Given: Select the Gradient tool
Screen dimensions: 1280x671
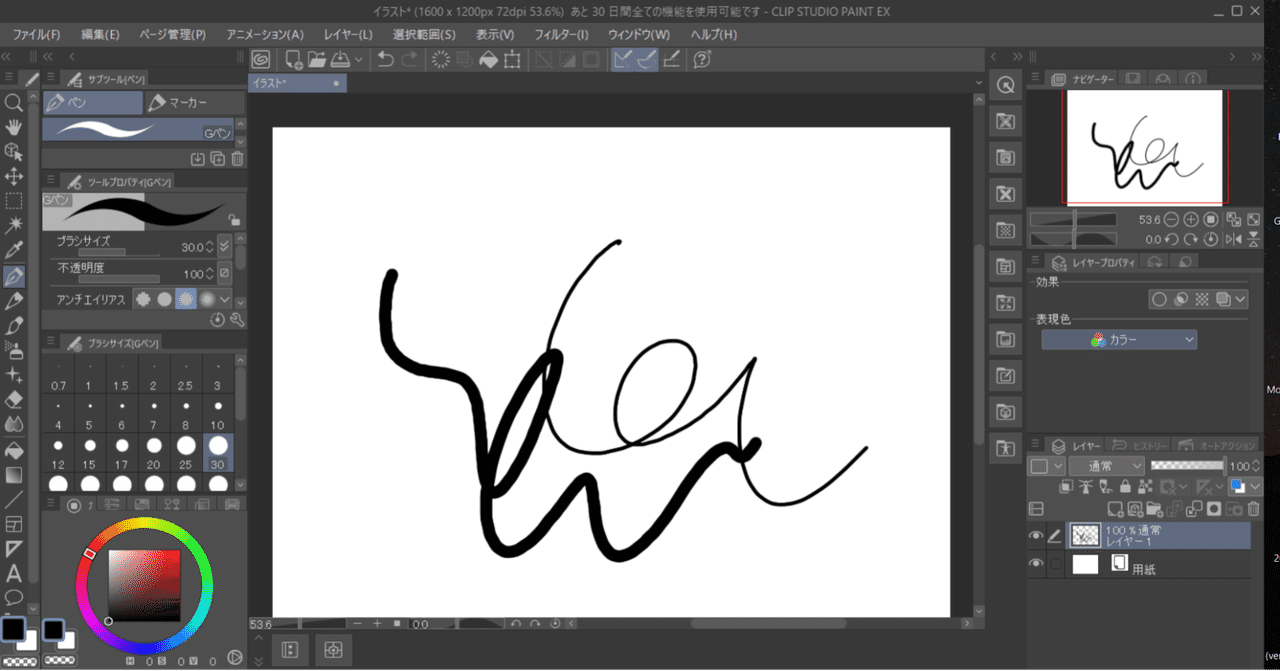Looking at the screenshot, I should [x=14, y=475].
